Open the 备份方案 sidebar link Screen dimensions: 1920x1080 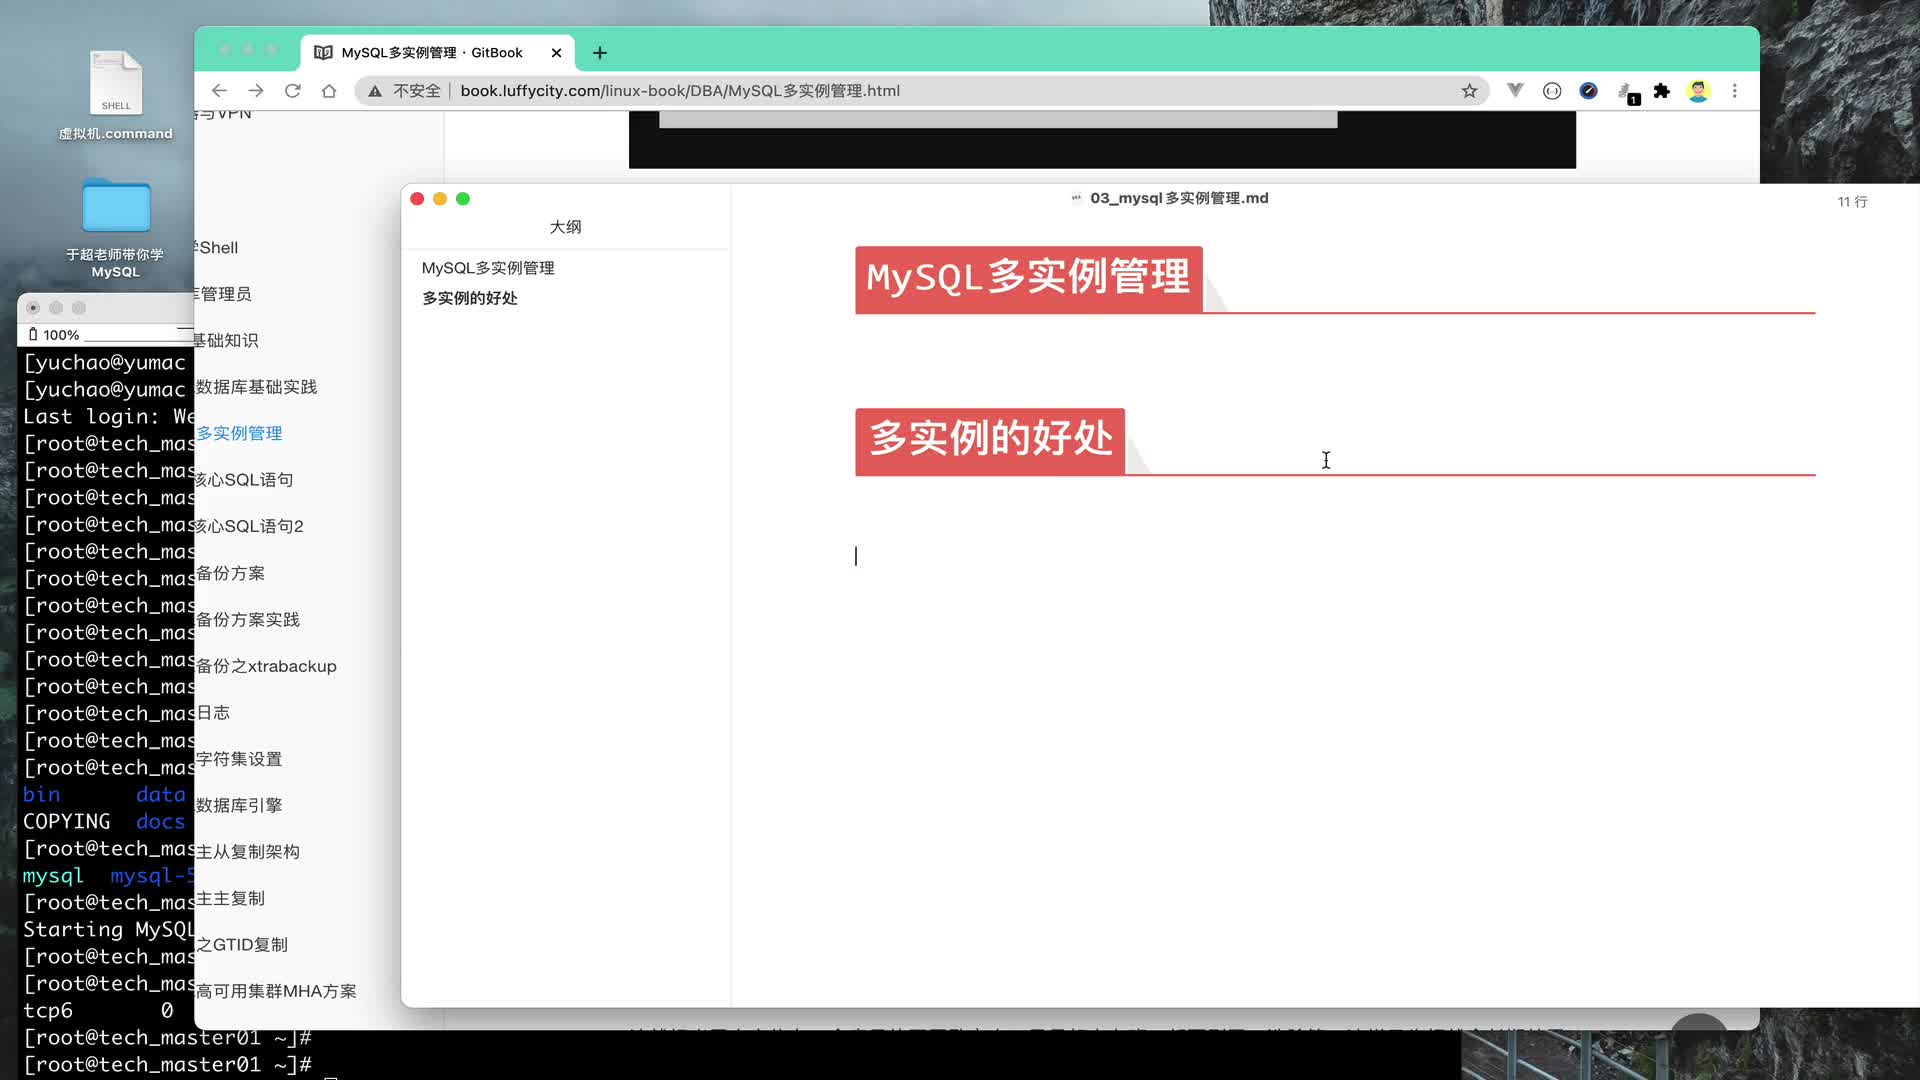point(230,573)
